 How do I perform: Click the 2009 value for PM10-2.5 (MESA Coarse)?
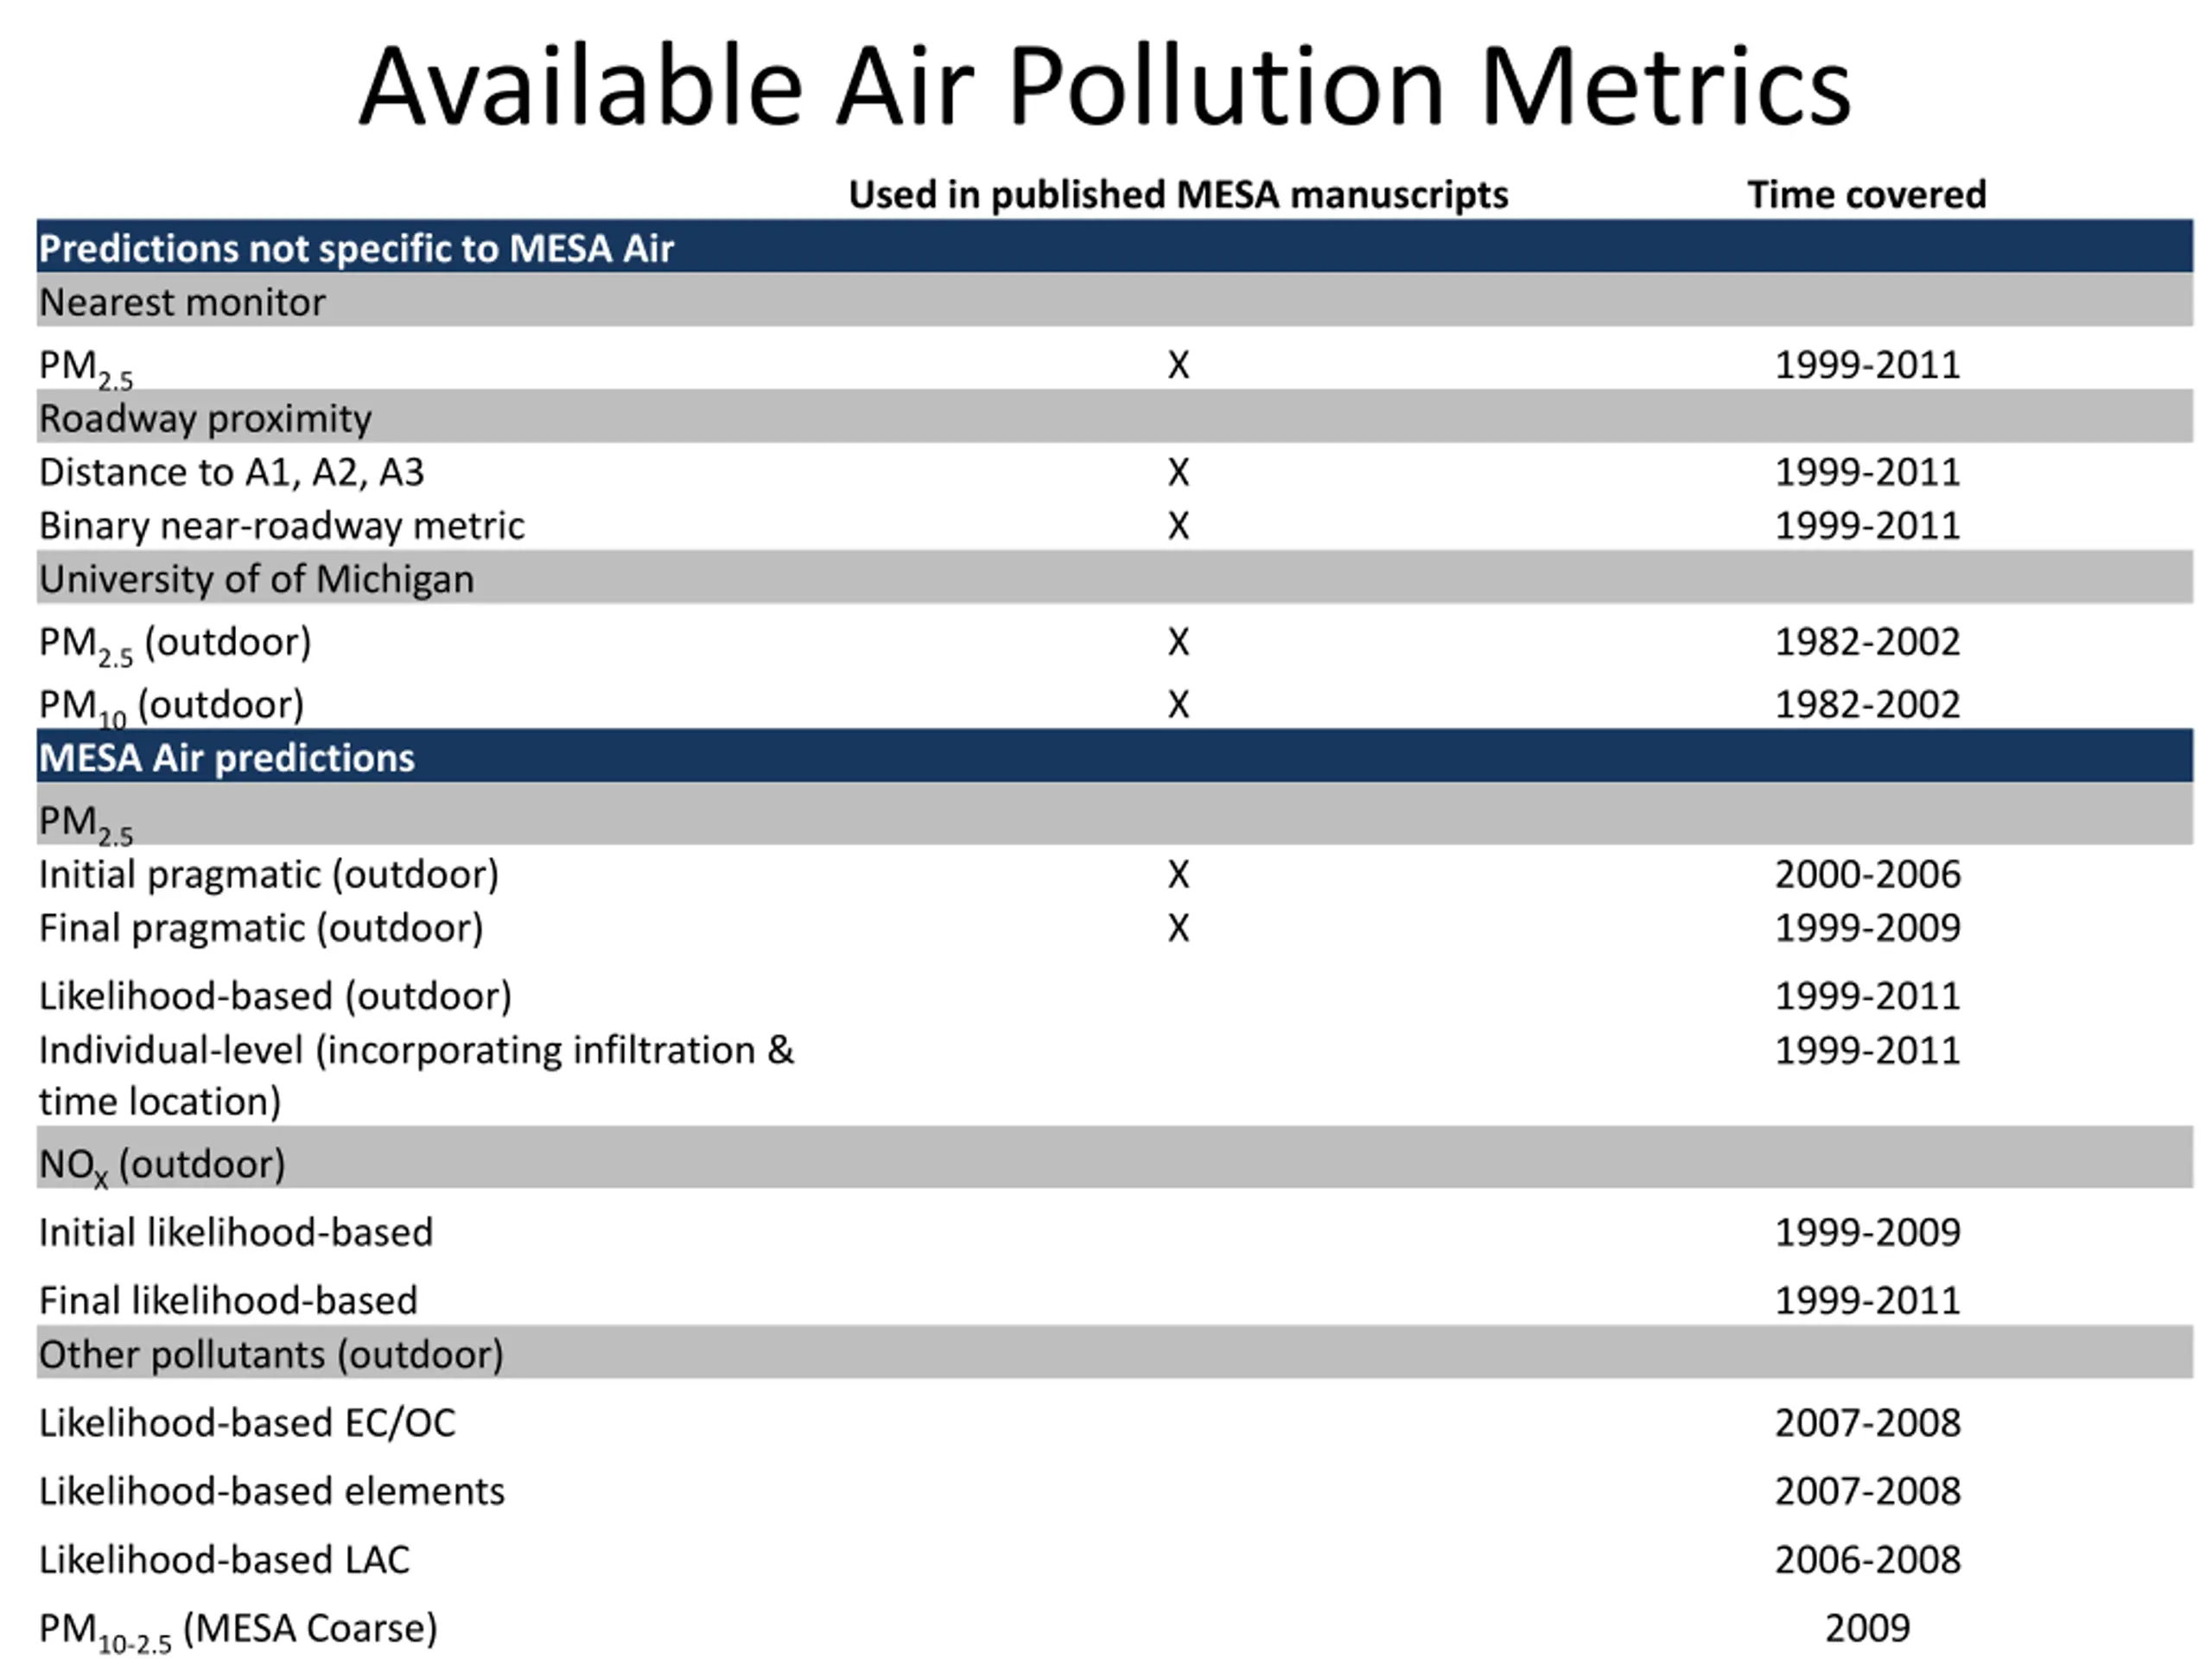coord(1867,1629)
